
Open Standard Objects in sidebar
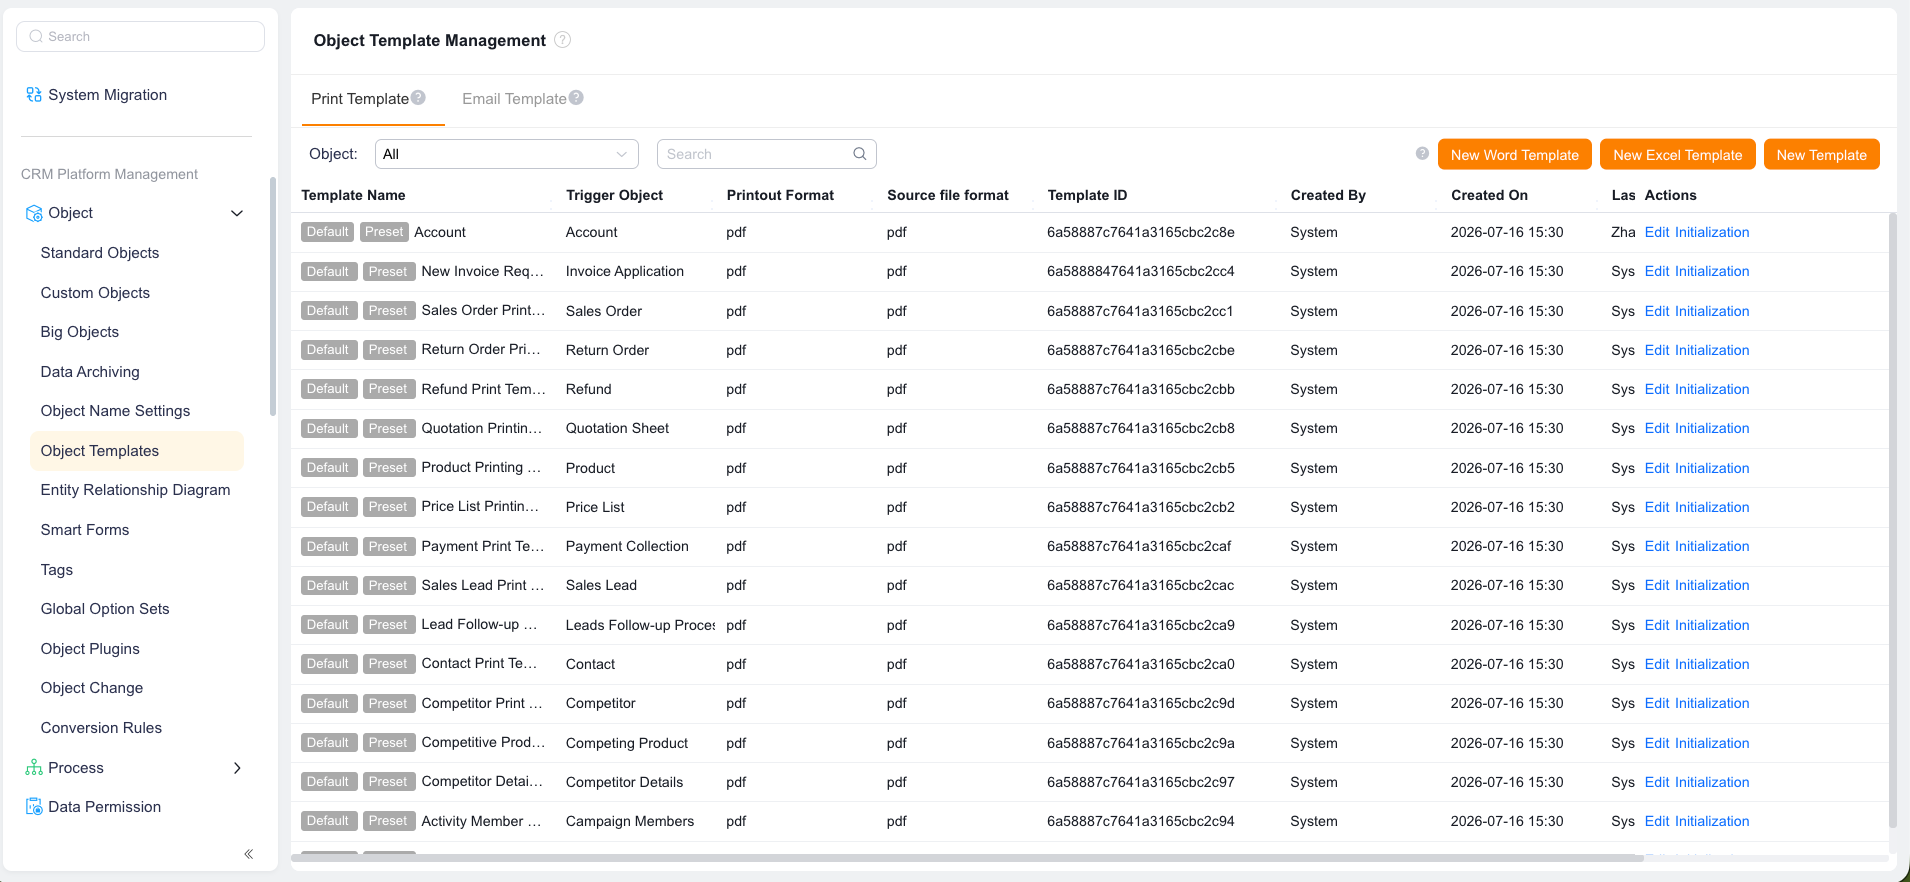[100, 253]
